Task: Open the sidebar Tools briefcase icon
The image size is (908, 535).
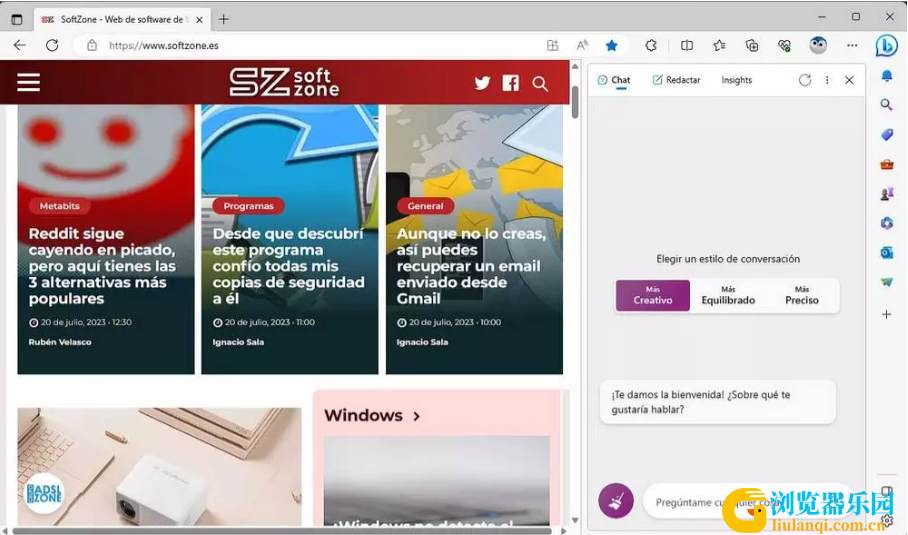Action: click(x=887, y=164)
